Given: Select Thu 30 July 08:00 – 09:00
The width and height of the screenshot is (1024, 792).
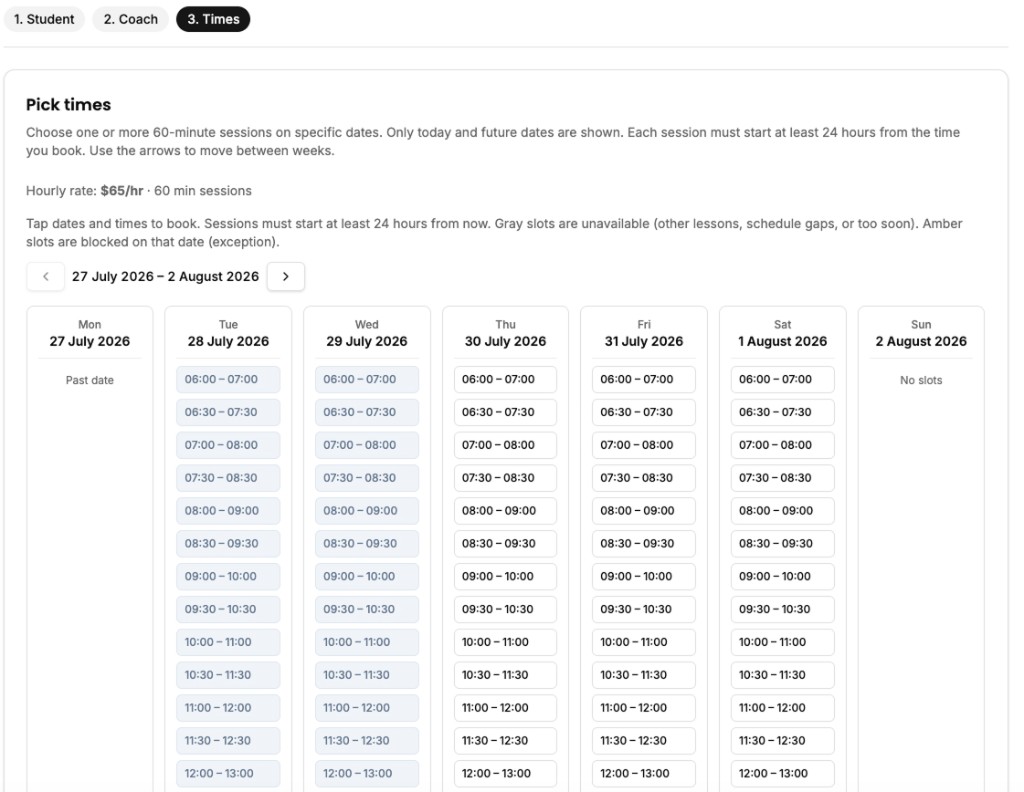Looking at the screenshot, I should (x=505, y=511).
